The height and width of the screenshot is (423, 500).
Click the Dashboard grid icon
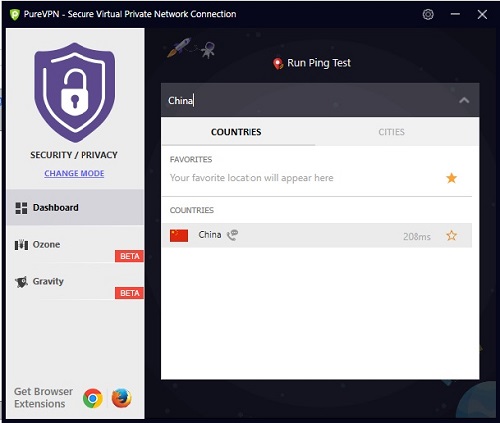pyautogui.click(x=21, y=208)
